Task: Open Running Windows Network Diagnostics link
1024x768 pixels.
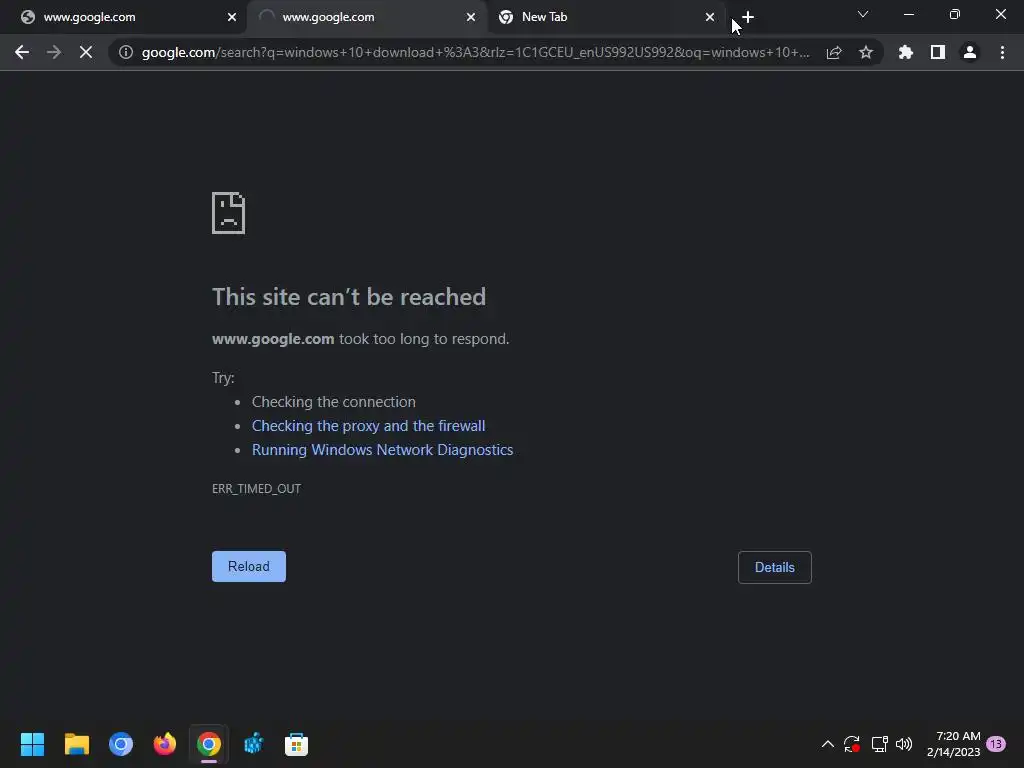Action: tap(383, 450)
